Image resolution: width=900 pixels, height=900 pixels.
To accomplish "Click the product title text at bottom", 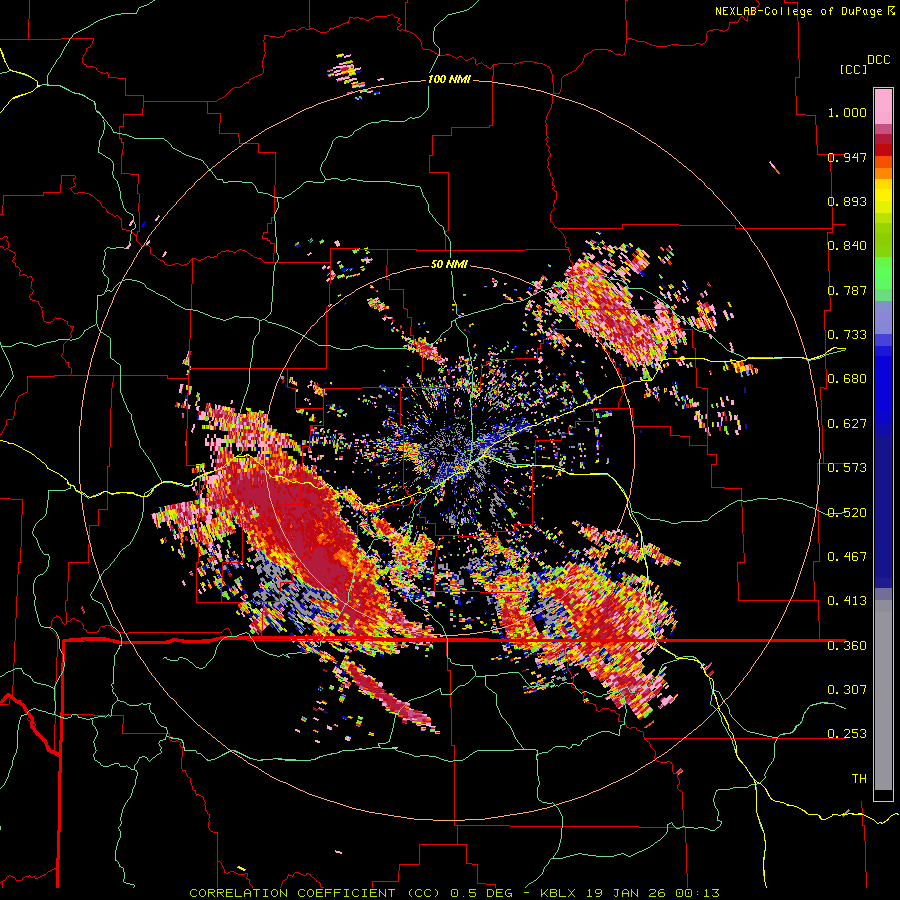I will click(x=454, y=893).
